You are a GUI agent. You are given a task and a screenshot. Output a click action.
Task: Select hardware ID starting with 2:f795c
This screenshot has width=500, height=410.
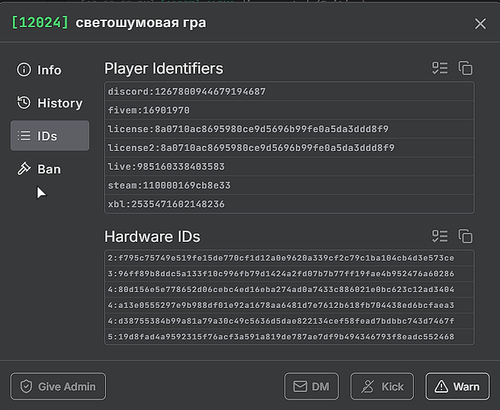tap(289, 258)
